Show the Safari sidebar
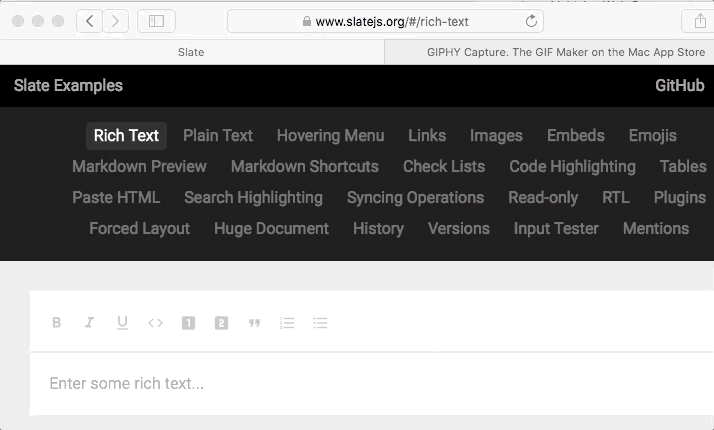The image size is (714, 430). click(x=156, y=21)
